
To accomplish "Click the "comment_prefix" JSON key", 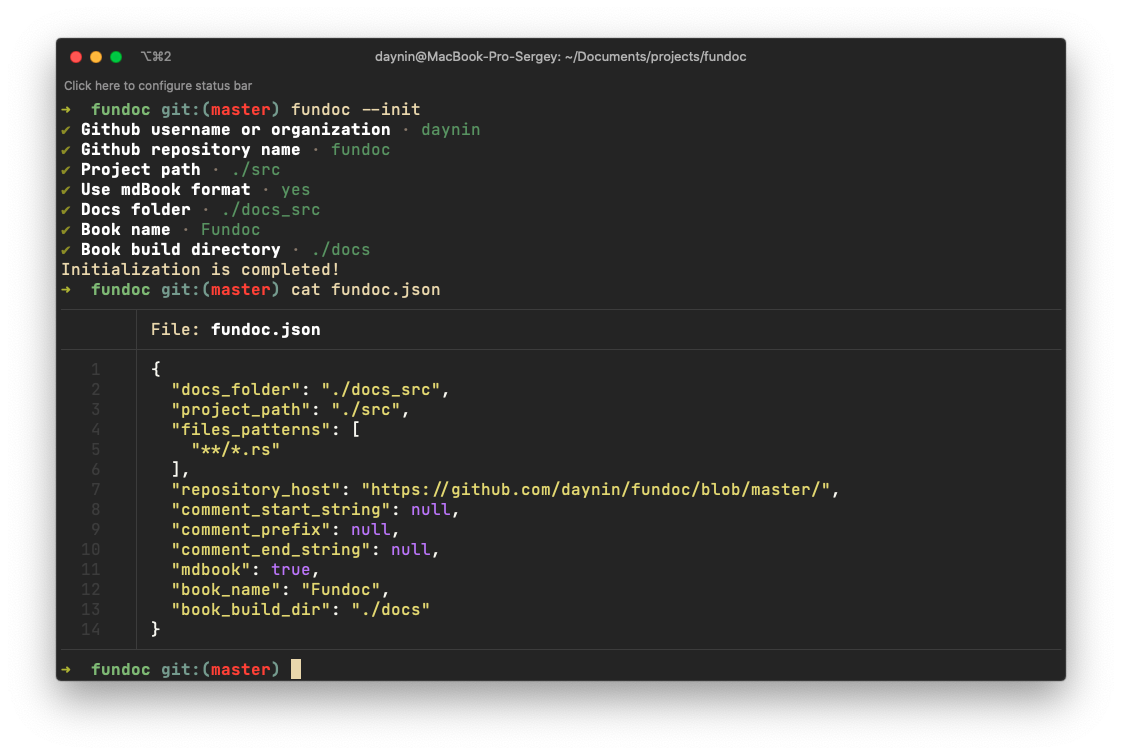I will 250,530.
